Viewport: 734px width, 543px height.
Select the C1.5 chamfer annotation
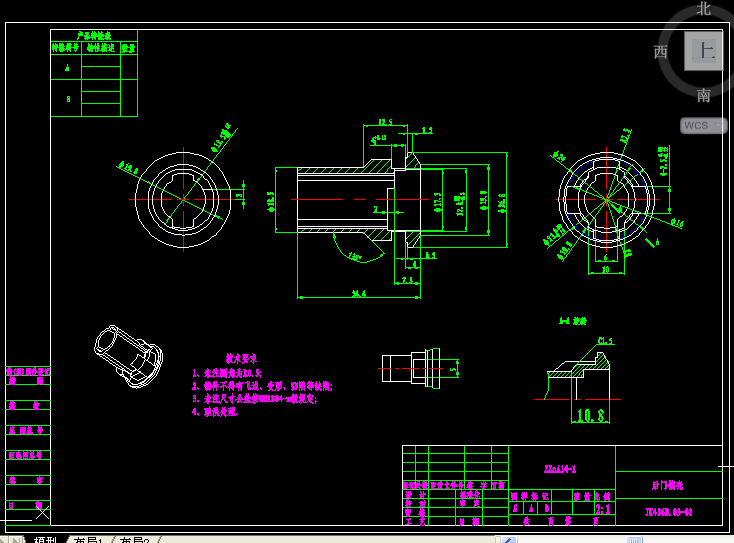click(605, 341)
